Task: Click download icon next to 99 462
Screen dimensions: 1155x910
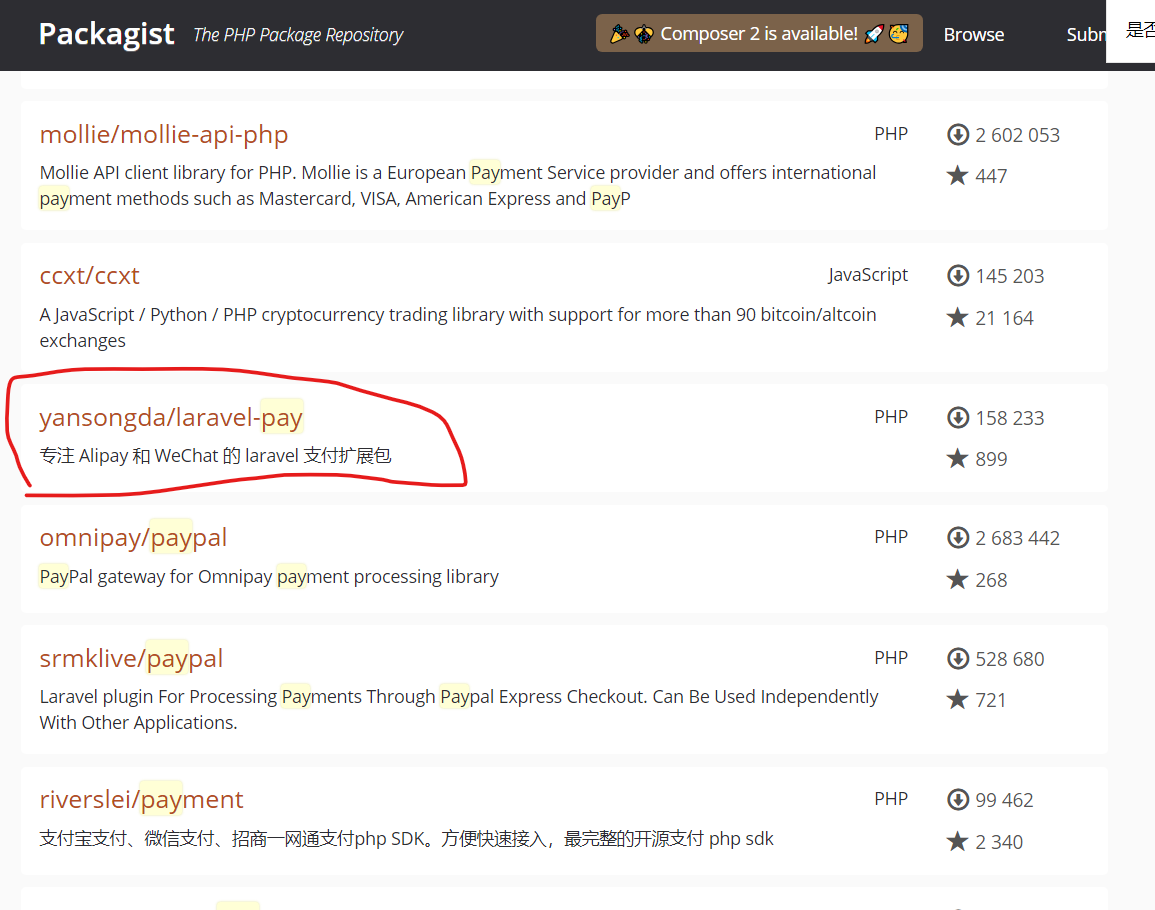Action: click(x=958, y=799)
